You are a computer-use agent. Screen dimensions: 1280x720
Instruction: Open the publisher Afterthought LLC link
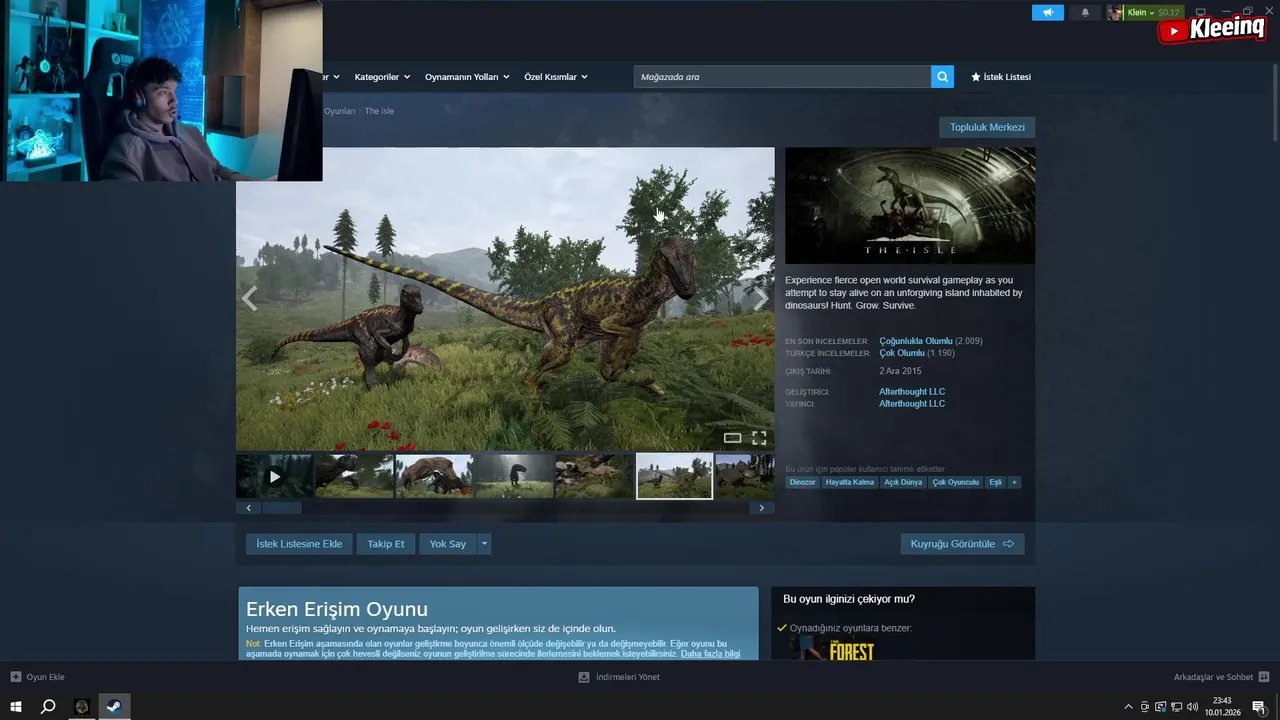(x=912, y=404)
